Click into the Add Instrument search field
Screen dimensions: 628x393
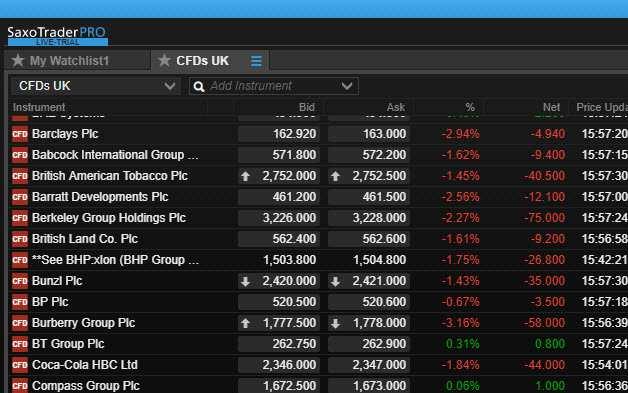[274, 86]
